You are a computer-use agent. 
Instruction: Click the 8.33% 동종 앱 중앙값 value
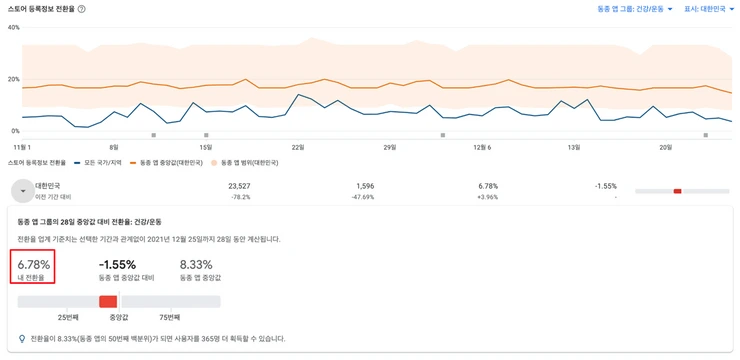click(196, 265)
